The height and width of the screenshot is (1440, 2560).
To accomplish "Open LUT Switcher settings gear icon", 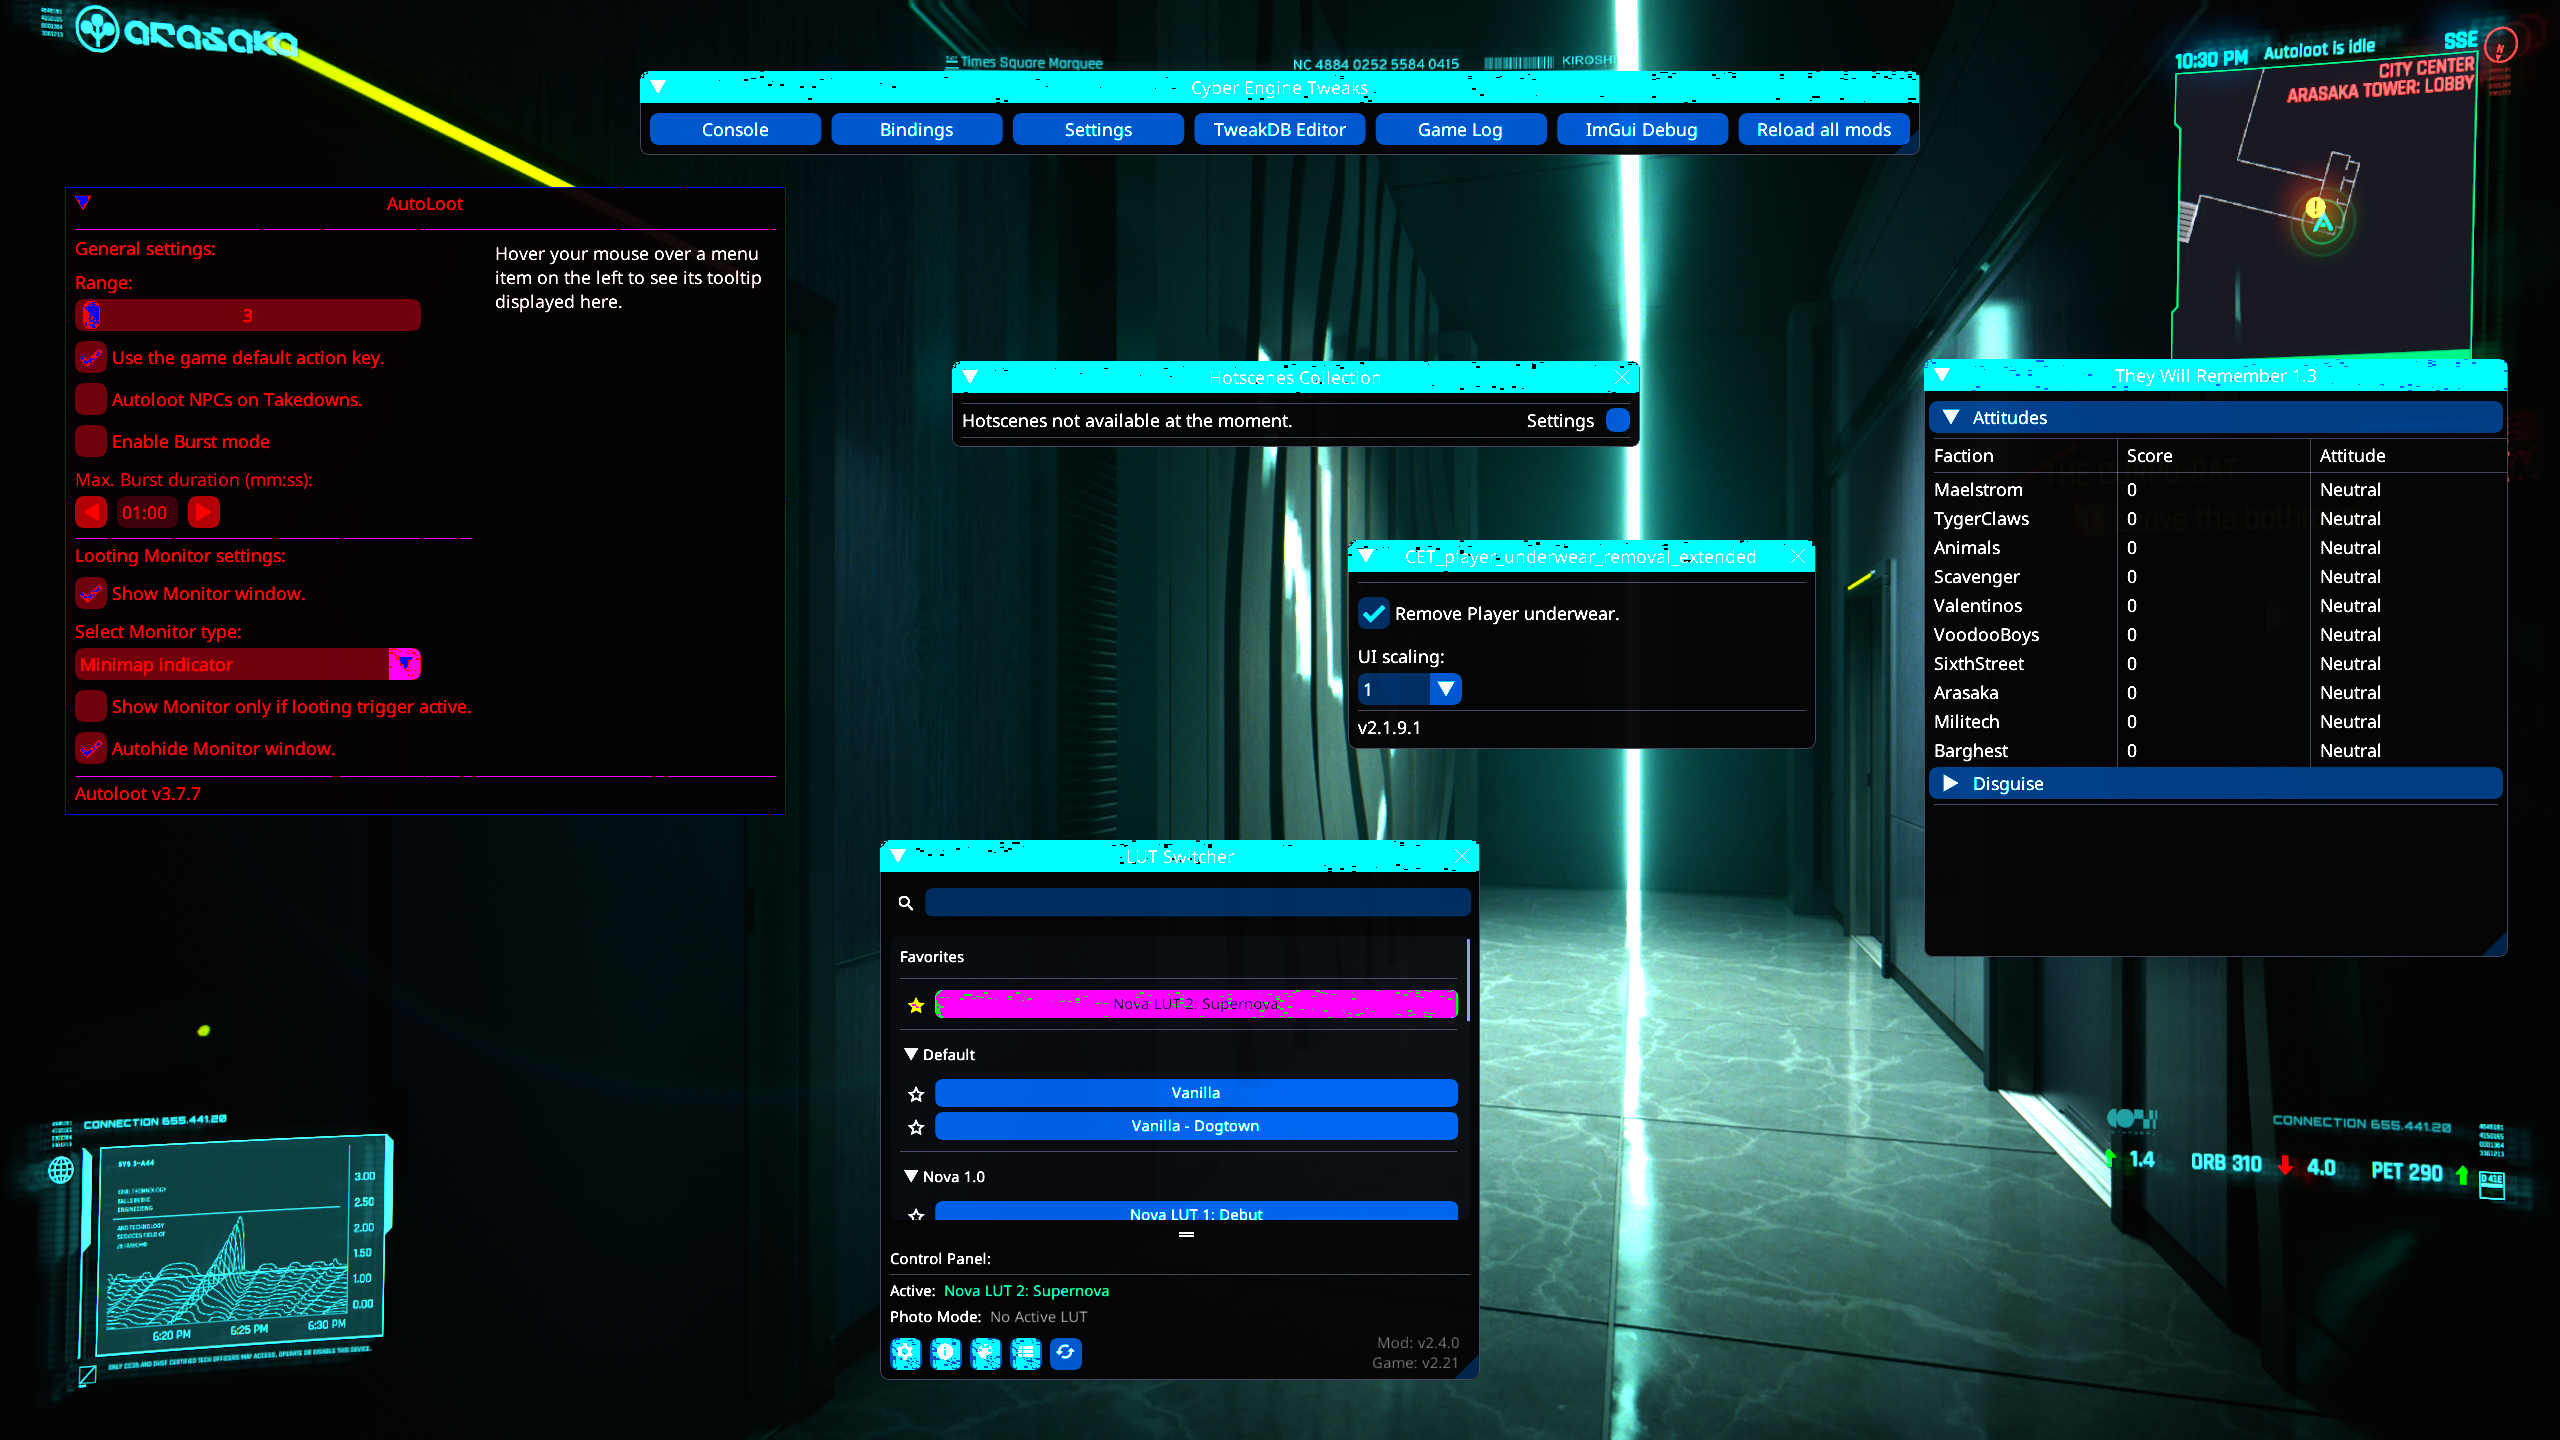I will 905,1353.
